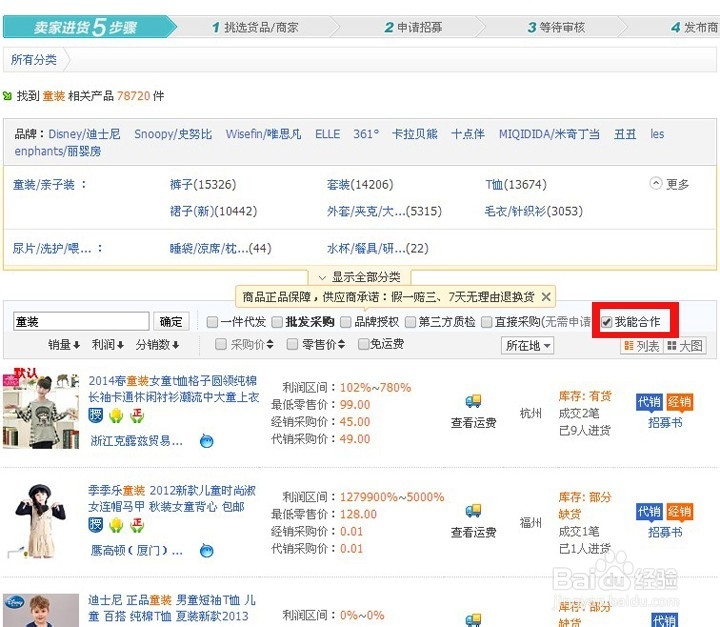Click 授 authorization badge for 2014春童装 product
The width and height of the screenshot is (720, 627).
coord(96,415)
